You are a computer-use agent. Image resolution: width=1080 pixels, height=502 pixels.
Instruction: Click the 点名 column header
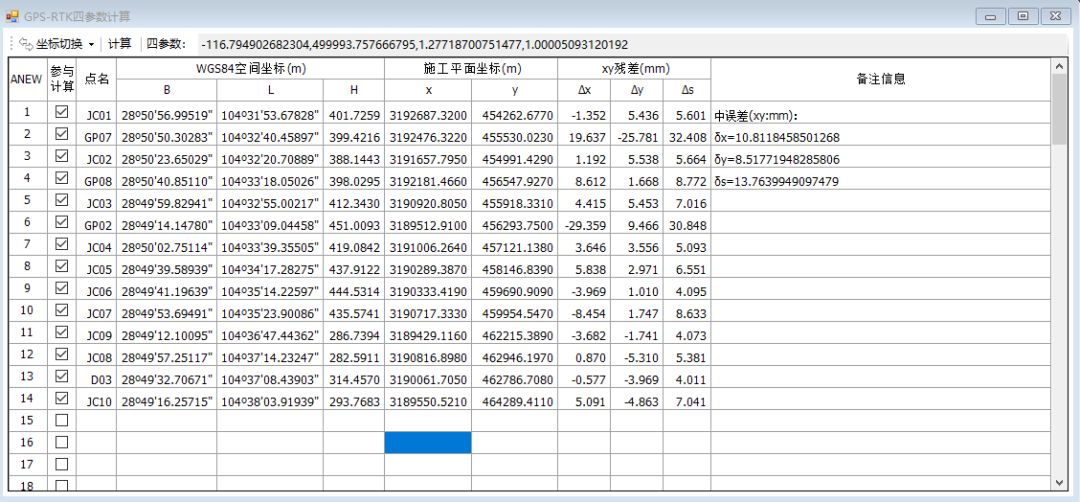coord(96,80)
